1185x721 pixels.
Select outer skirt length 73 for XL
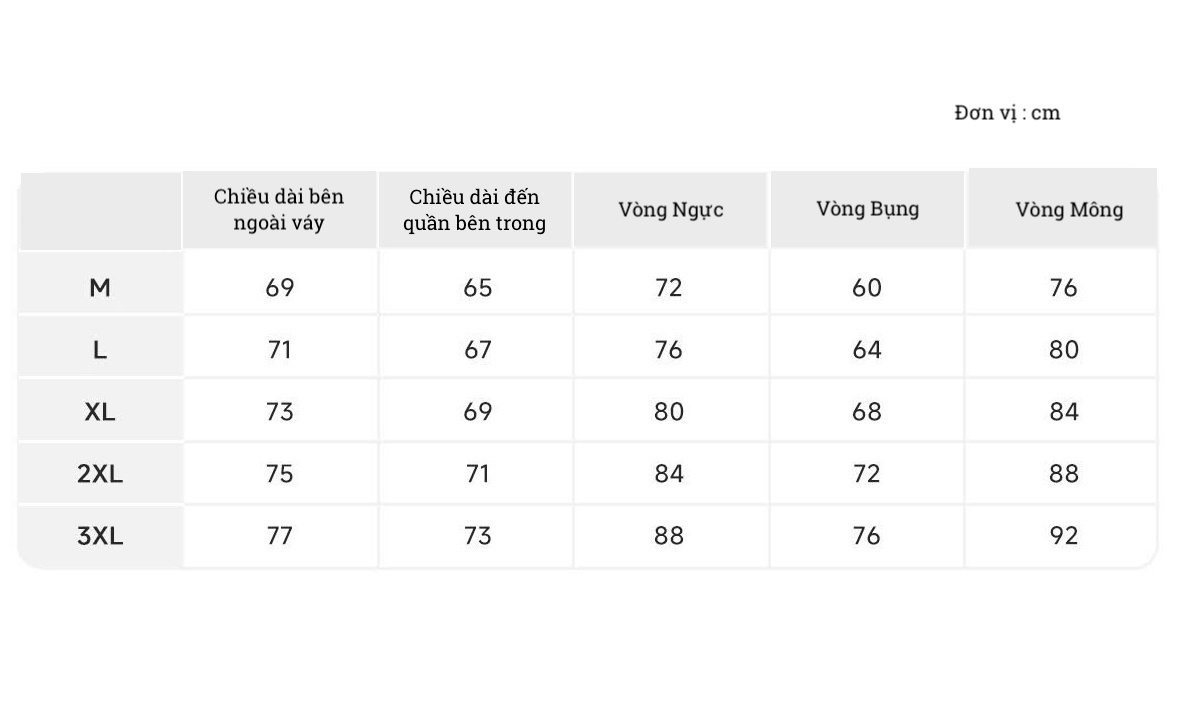pos(280,412)
